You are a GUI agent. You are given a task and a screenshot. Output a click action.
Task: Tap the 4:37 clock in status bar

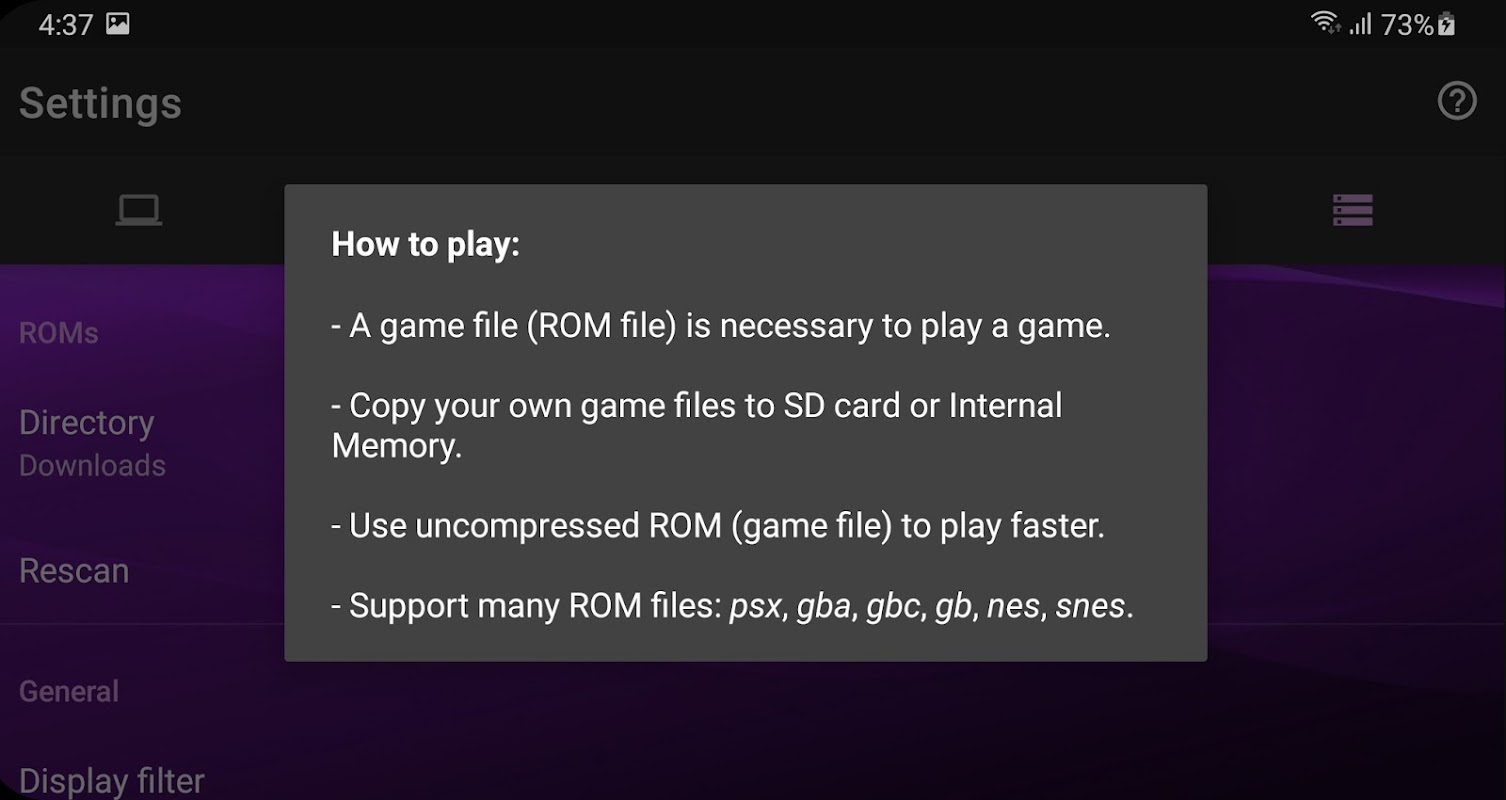pos(65,25)
